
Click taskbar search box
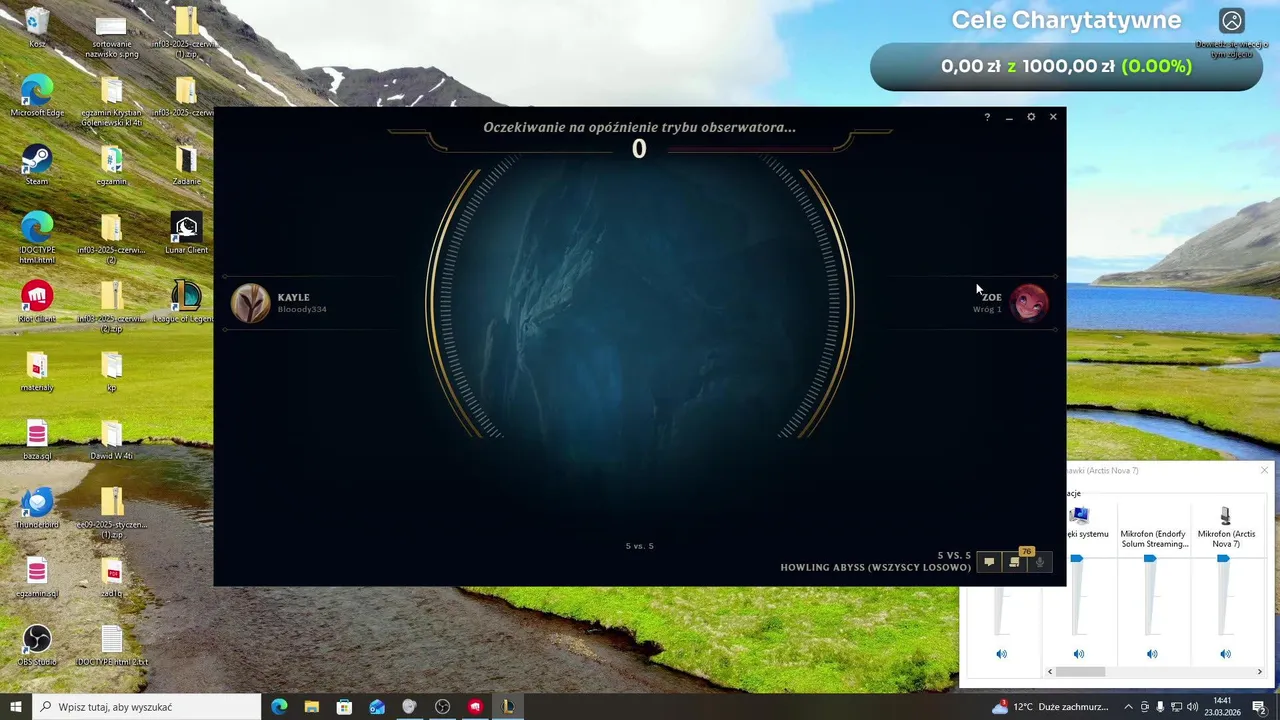[147, 707]
